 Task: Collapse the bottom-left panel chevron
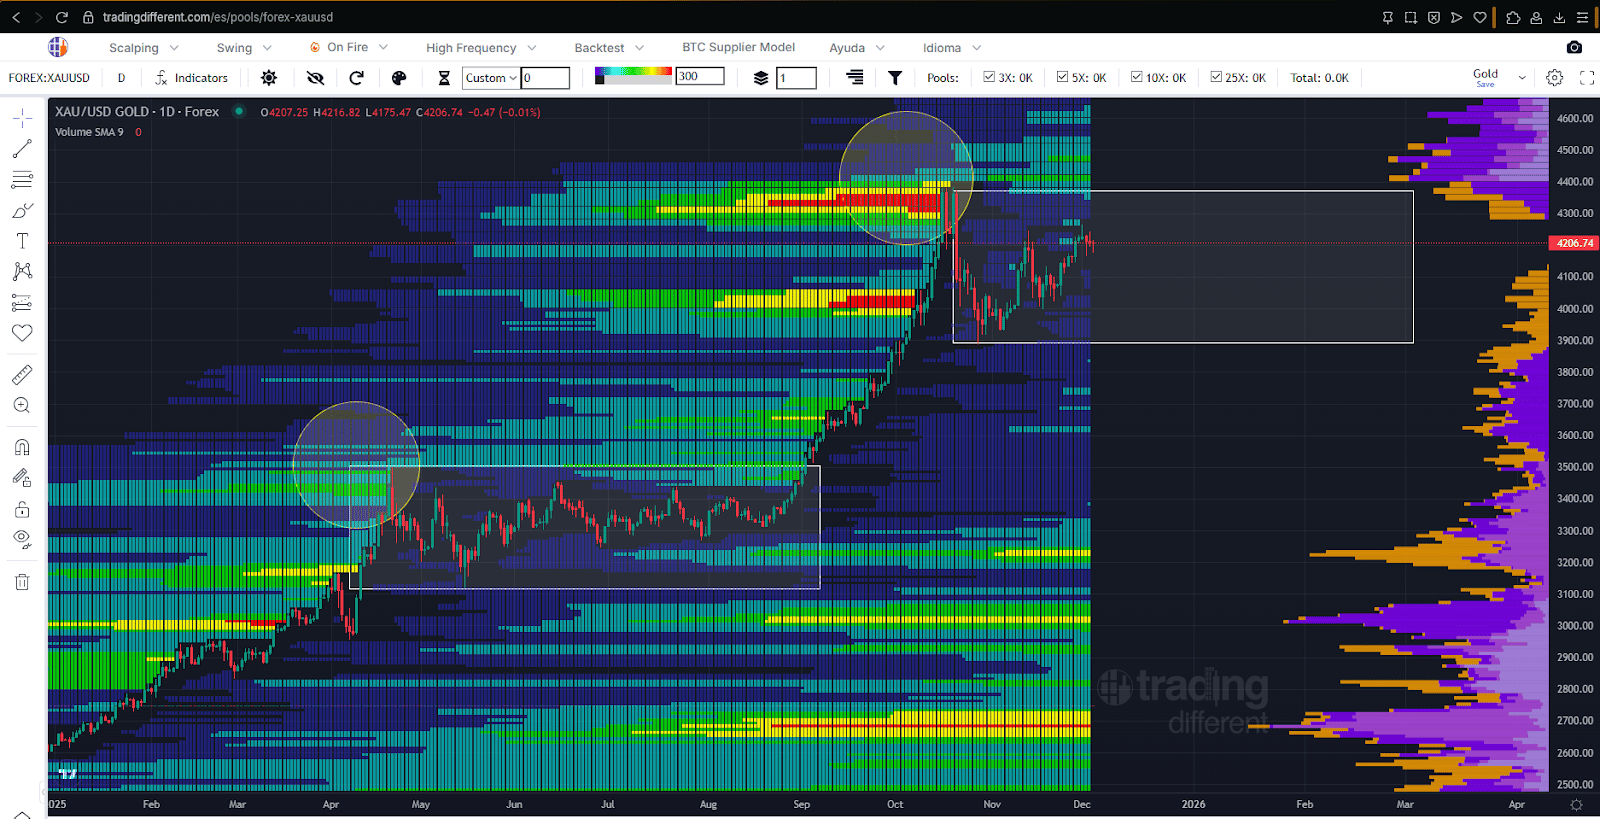(x=22, y=814)
